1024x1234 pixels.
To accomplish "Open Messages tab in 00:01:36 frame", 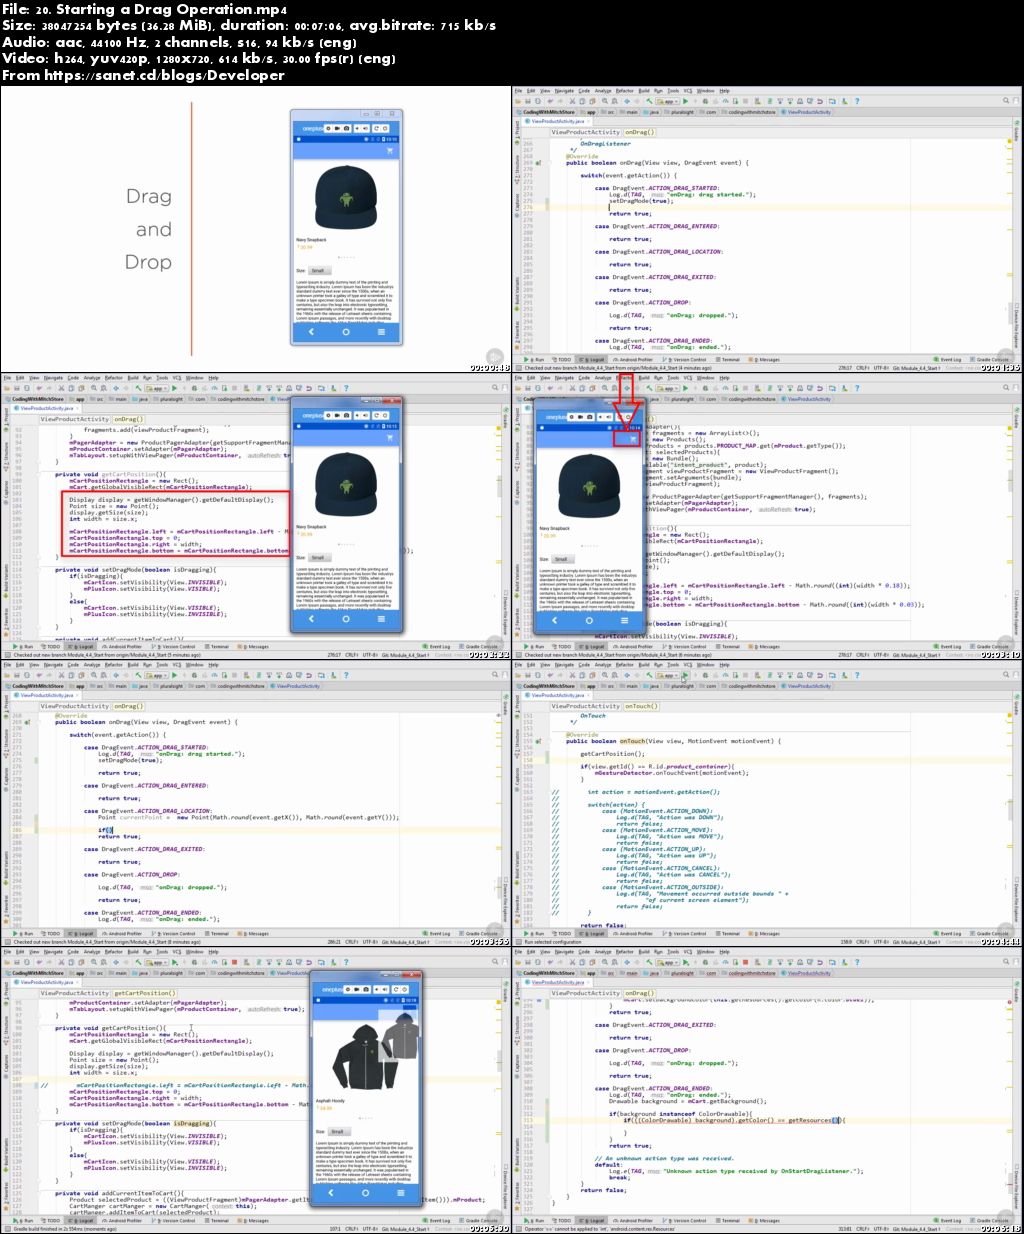I will [765, 359].
